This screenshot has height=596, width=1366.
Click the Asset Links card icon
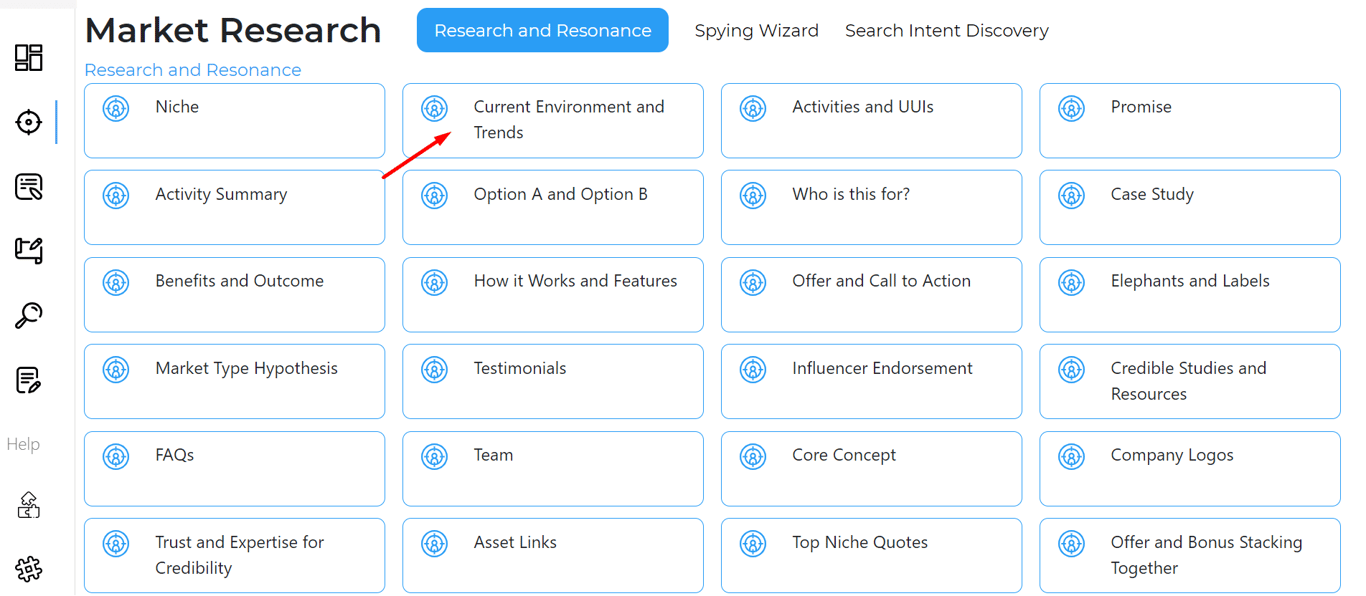(435, 543)
